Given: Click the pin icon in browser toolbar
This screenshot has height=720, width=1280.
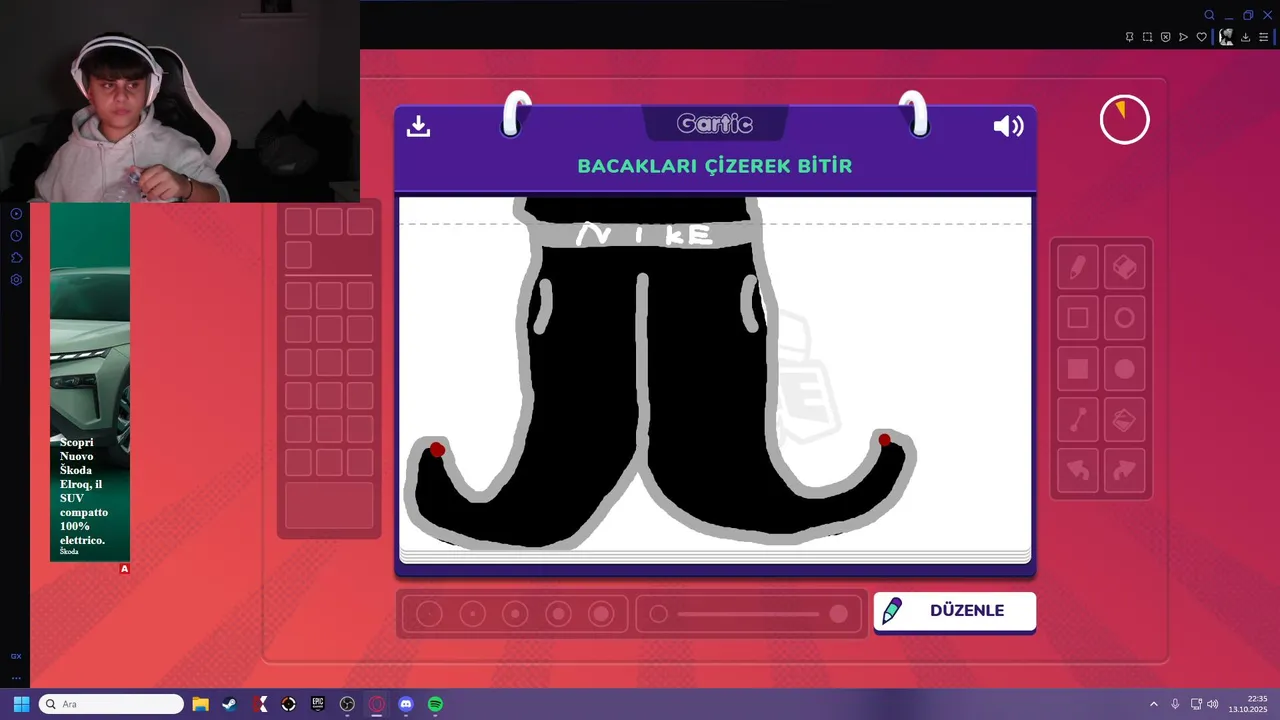Looking at the screenshot, I should [1129, 37].
